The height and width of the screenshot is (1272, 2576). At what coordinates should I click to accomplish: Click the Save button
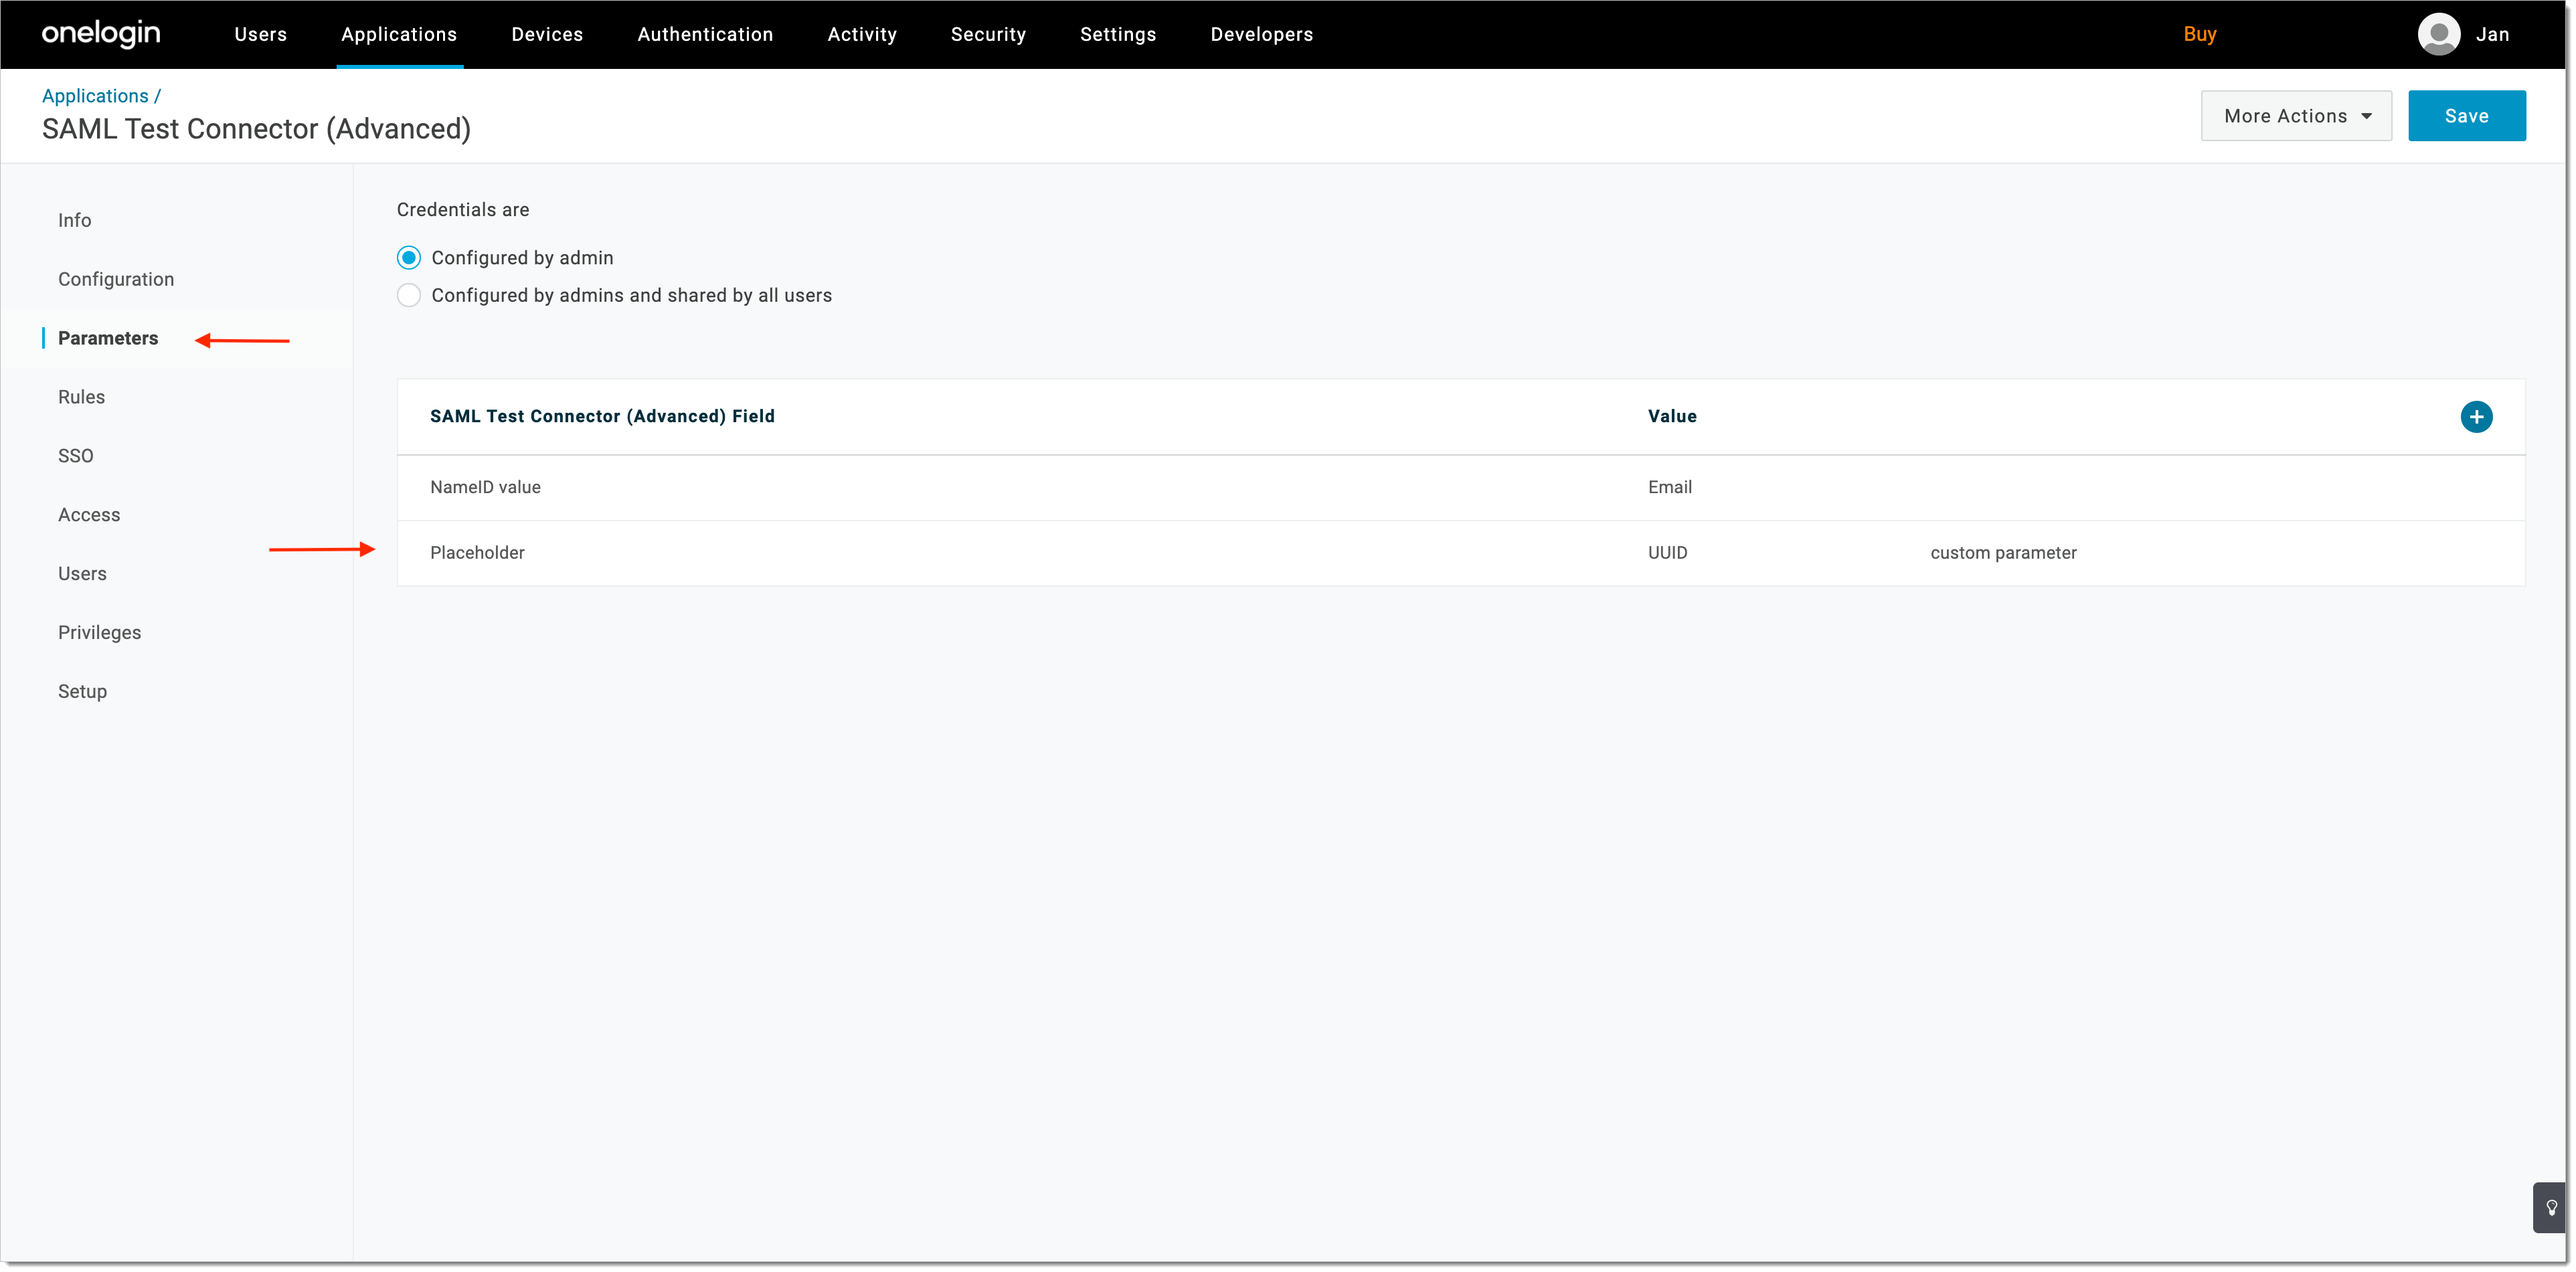click(x=2467, y=115)
